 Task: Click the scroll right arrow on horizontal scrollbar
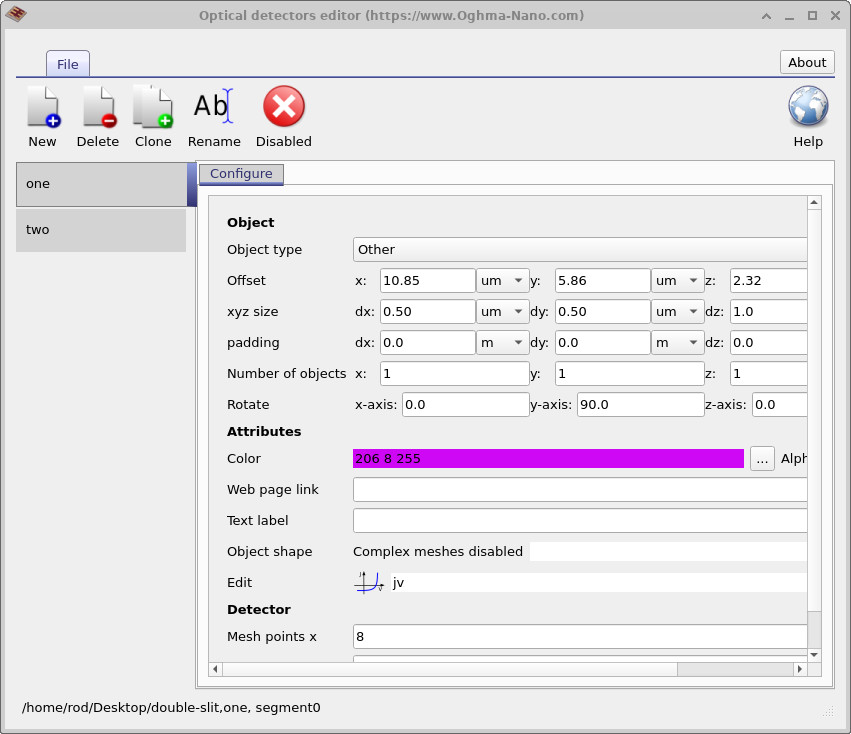(x=798, y=669)
